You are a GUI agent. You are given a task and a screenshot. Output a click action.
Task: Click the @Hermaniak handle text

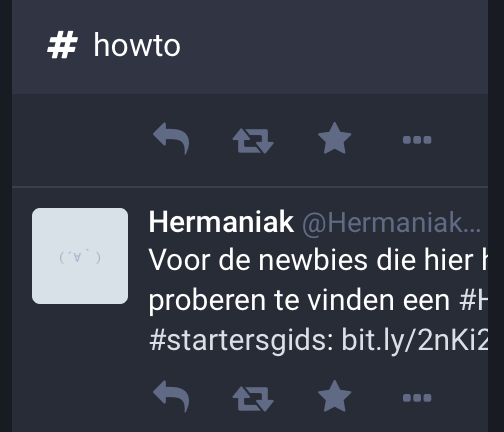pos(391,223)
